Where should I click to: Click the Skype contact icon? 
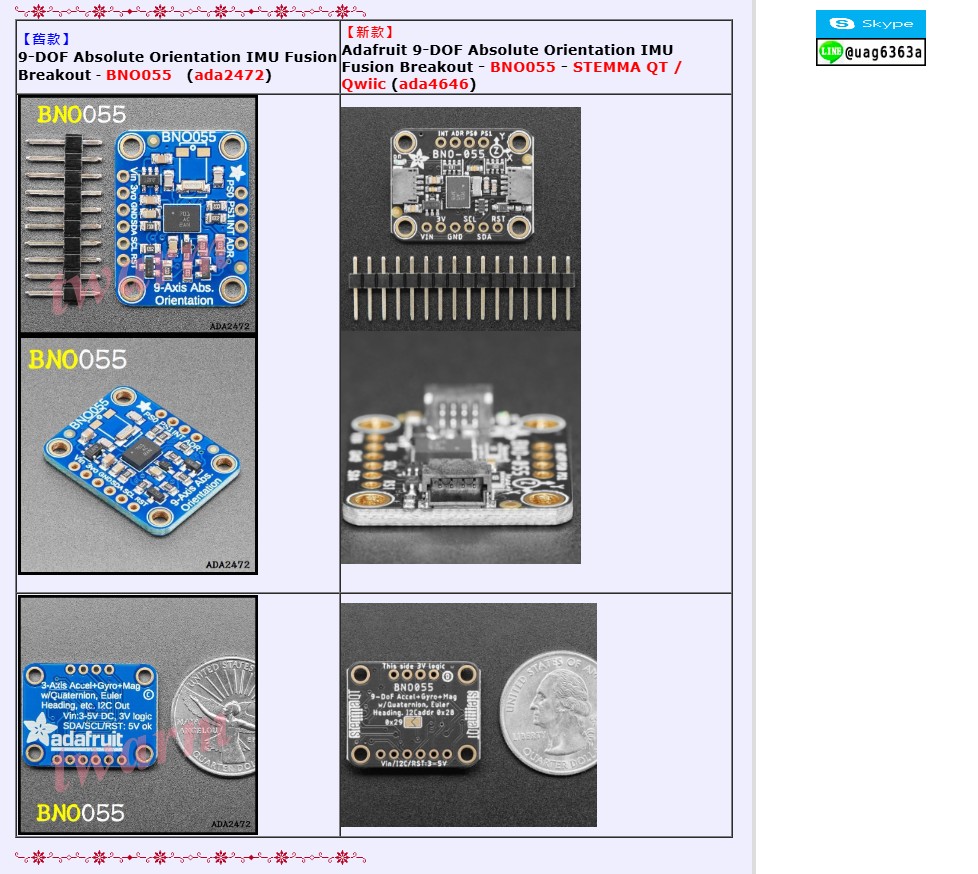coord(869,21)
